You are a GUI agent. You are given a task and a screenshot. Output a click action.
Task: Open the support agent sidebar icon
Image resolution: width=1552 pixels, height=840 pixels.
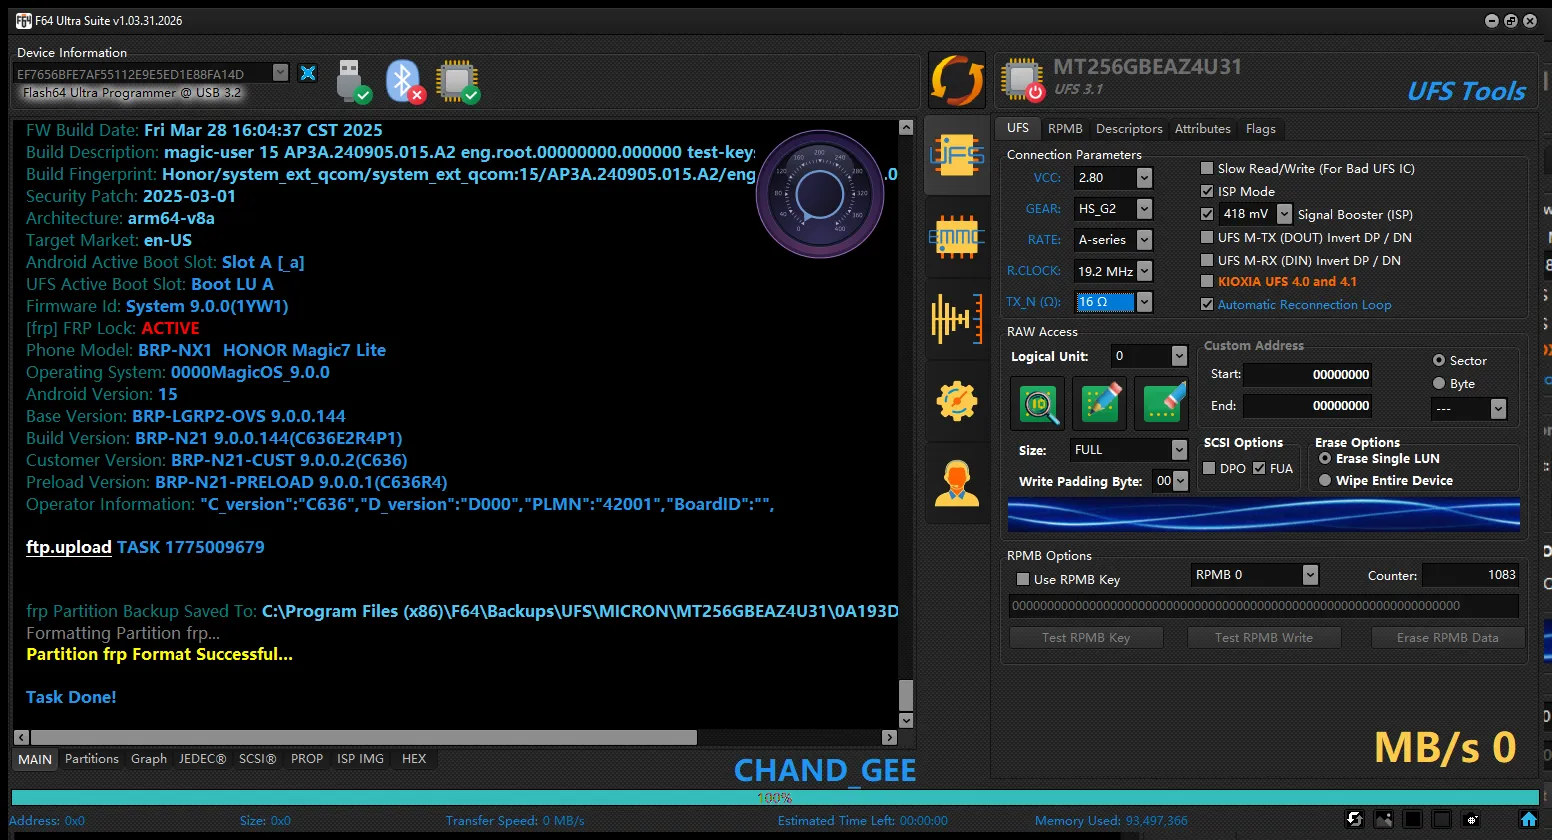pyautogui.click(x=956, y=484)
